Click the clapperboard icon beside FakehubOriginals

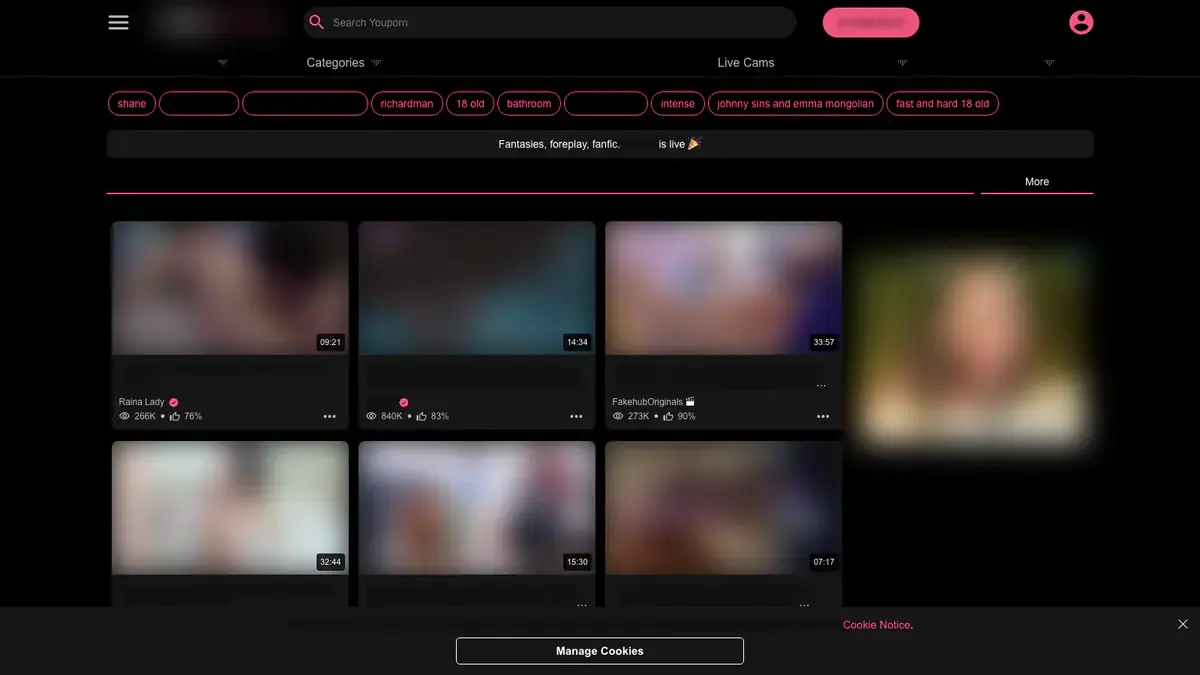point(690,402)
